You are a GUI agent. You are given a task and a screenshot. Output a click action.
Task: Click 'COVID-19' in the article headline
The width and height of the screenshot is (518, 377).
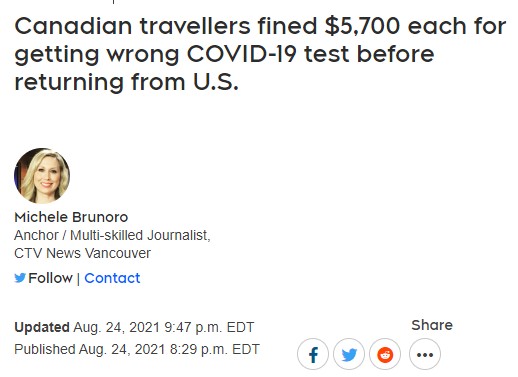pyautogui.click(x=242, y=54)
